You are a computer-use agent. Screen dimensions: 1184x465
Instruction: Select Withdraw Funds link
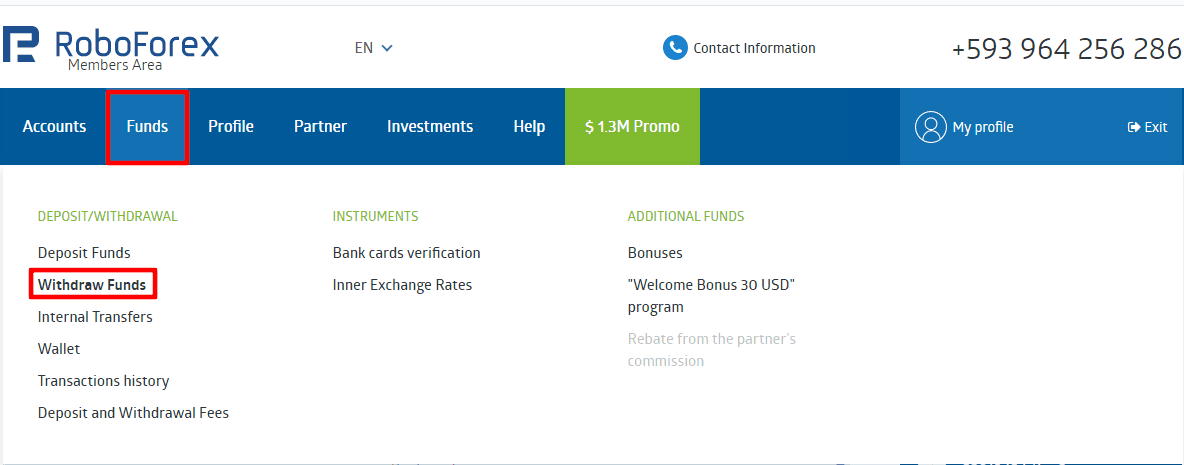coord(92,285)
